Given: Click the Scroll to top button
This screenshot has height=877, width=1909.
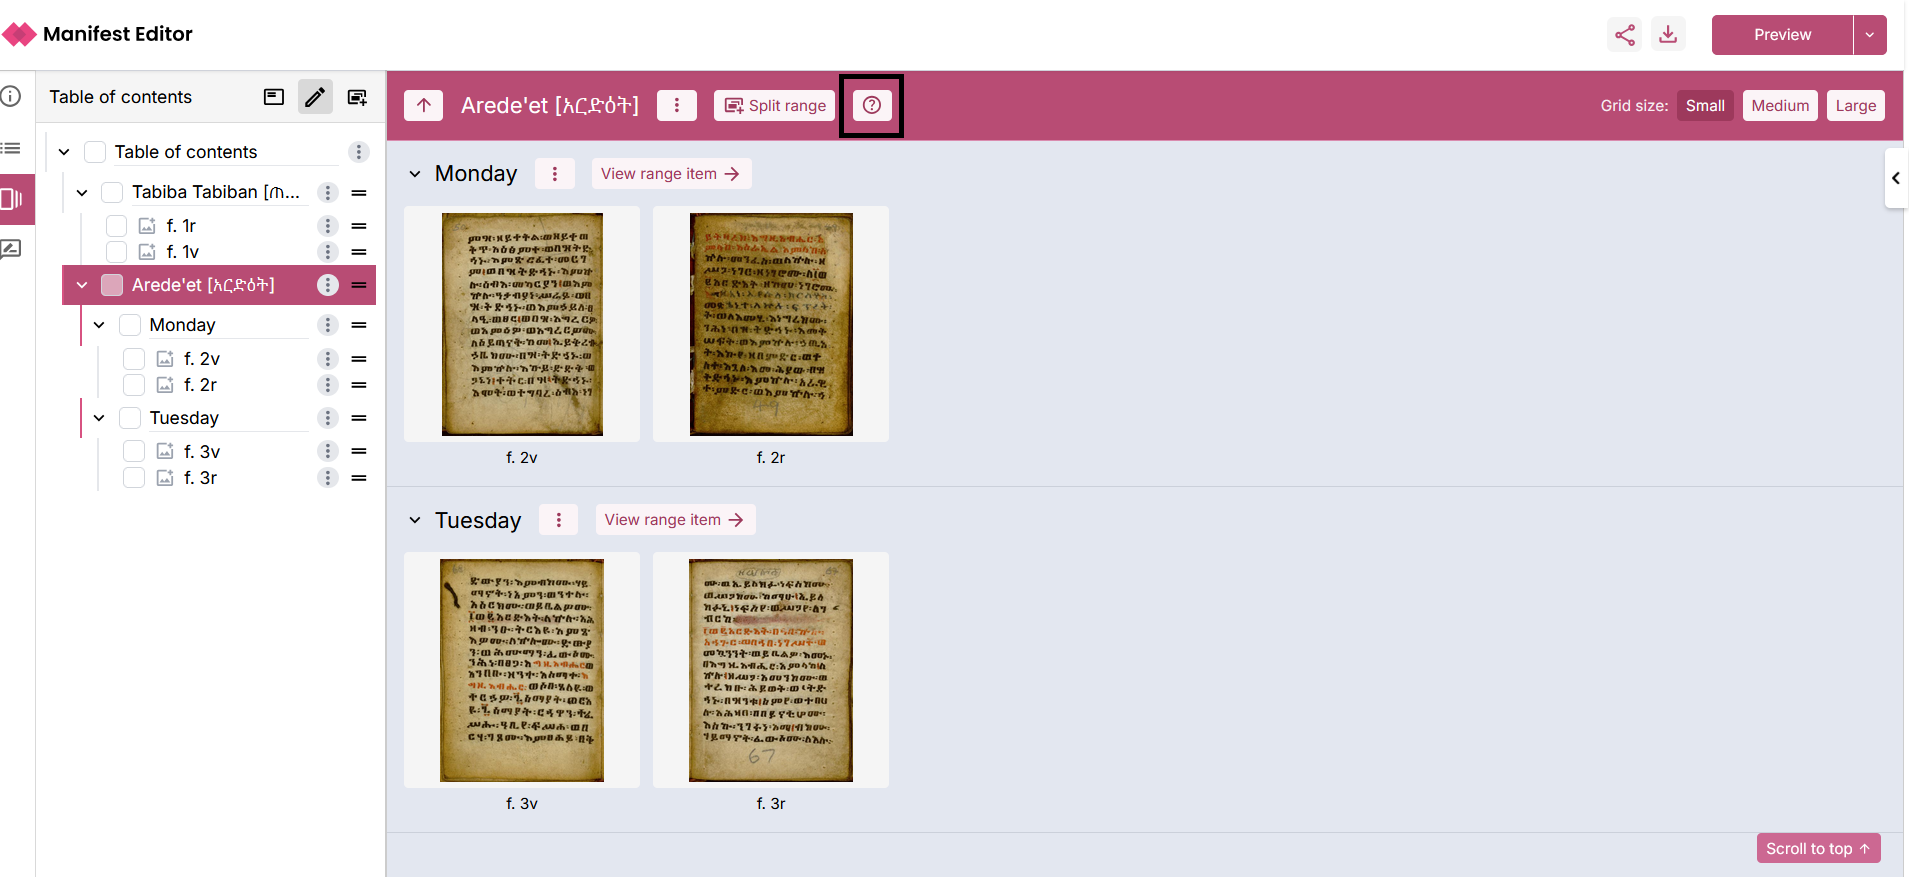Looking at the screenshot, I should pyautogui.click(x=1817, y=848).
